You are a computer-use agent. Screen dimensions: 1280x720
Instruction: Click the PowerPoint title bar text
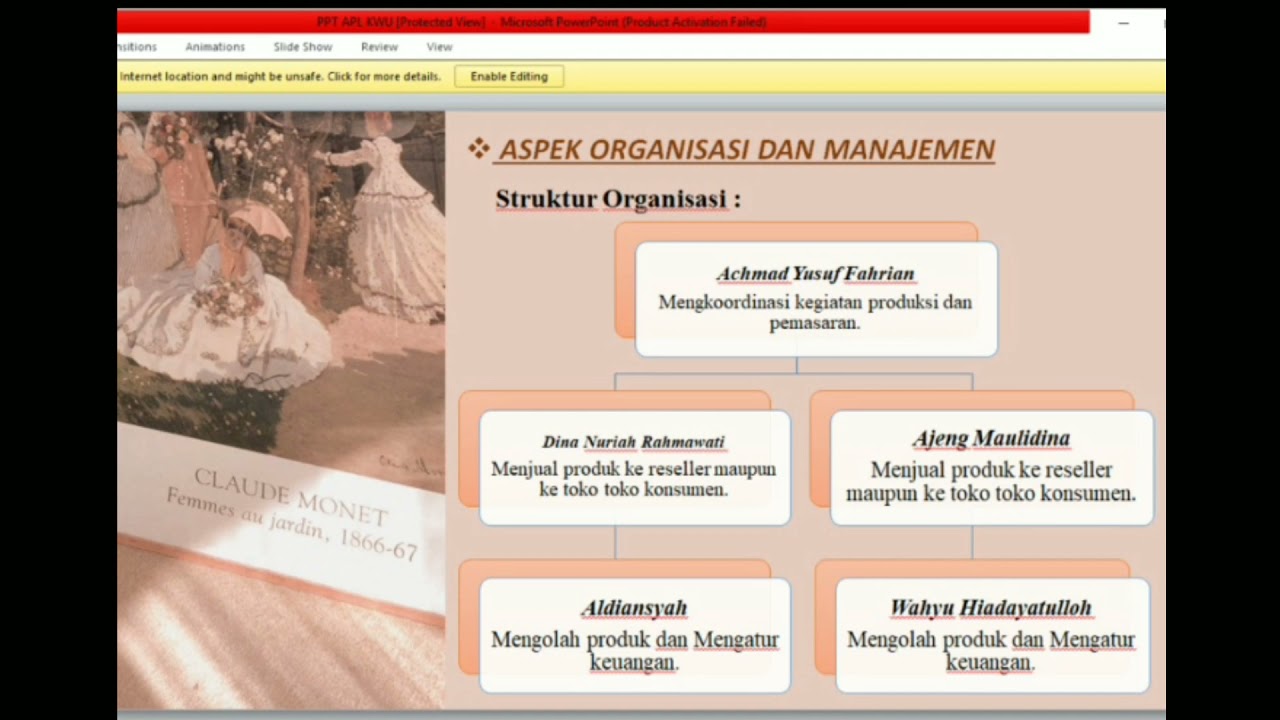click(x=541, y=22)
